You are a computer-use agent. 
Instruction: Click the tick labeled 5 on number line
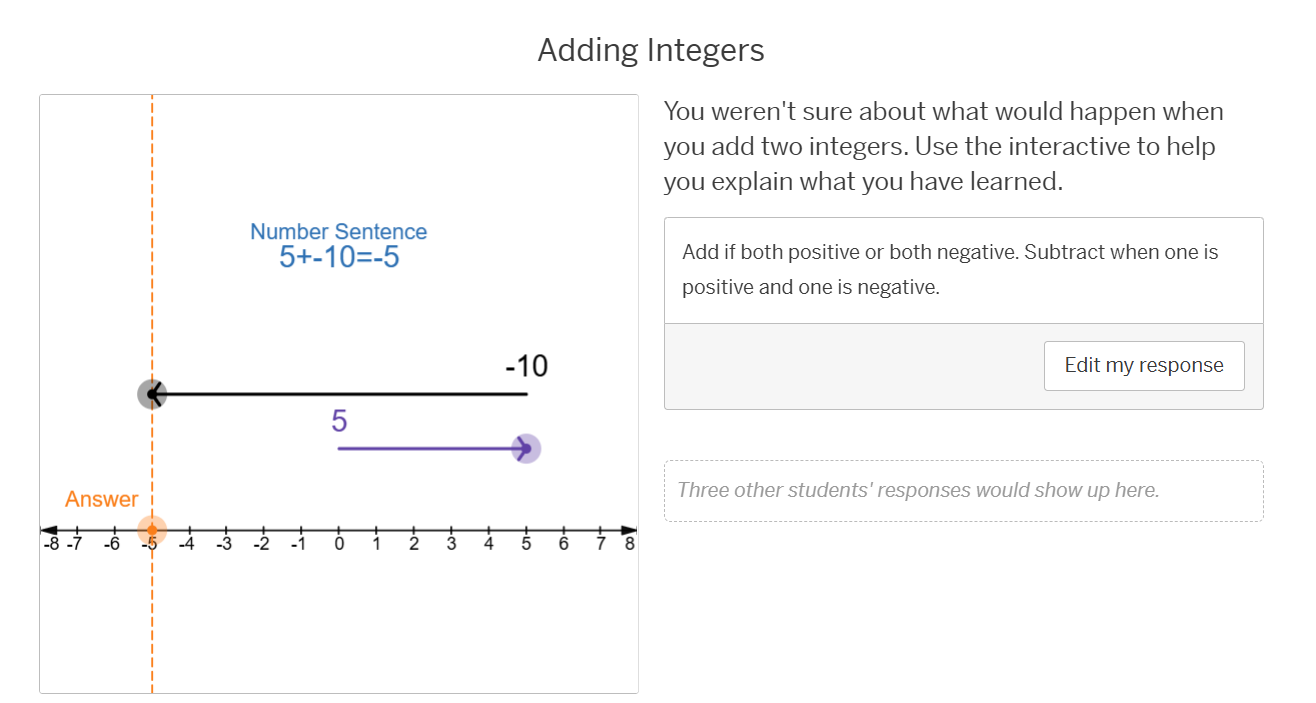(526, 530)
